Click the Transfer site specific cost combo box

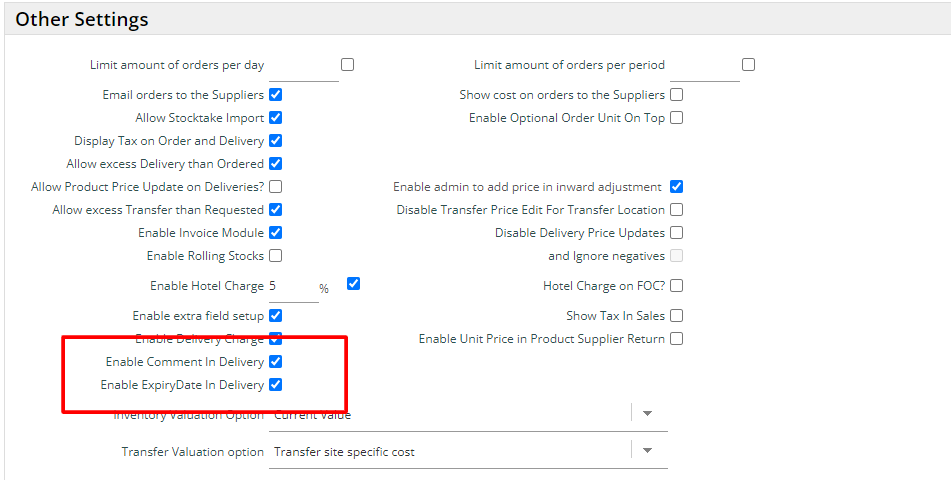[450, 452]
